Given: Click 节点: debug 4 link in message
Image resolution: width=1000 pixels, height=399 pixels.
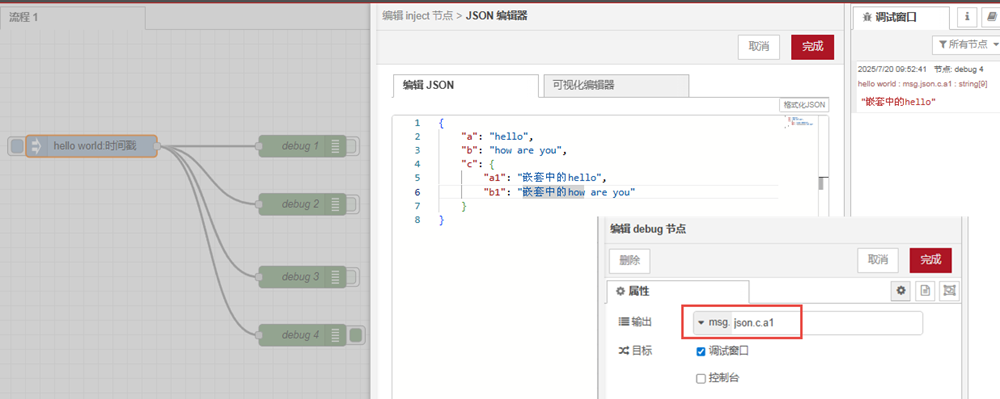Looking at the screenshot, I should coord(958,69).
